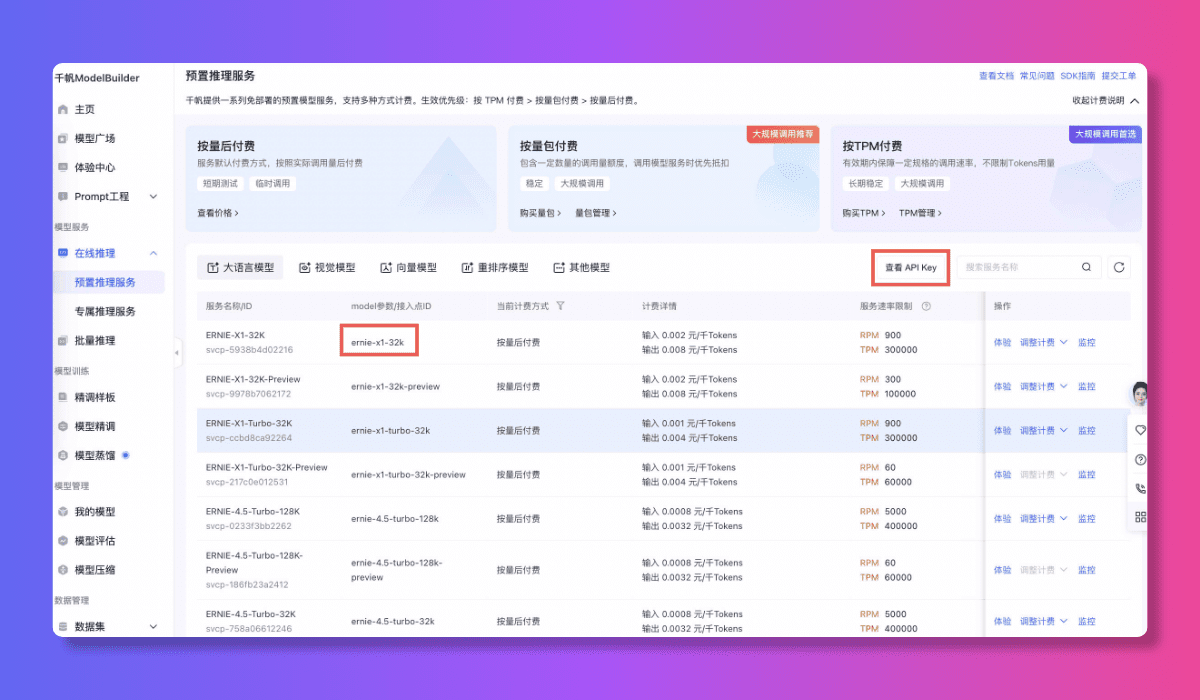This screenshot has height=700, width=1200.
Task: Click 监控 for ERNIE-X1-Turbo-32K row
Action: coord(1086,430)
